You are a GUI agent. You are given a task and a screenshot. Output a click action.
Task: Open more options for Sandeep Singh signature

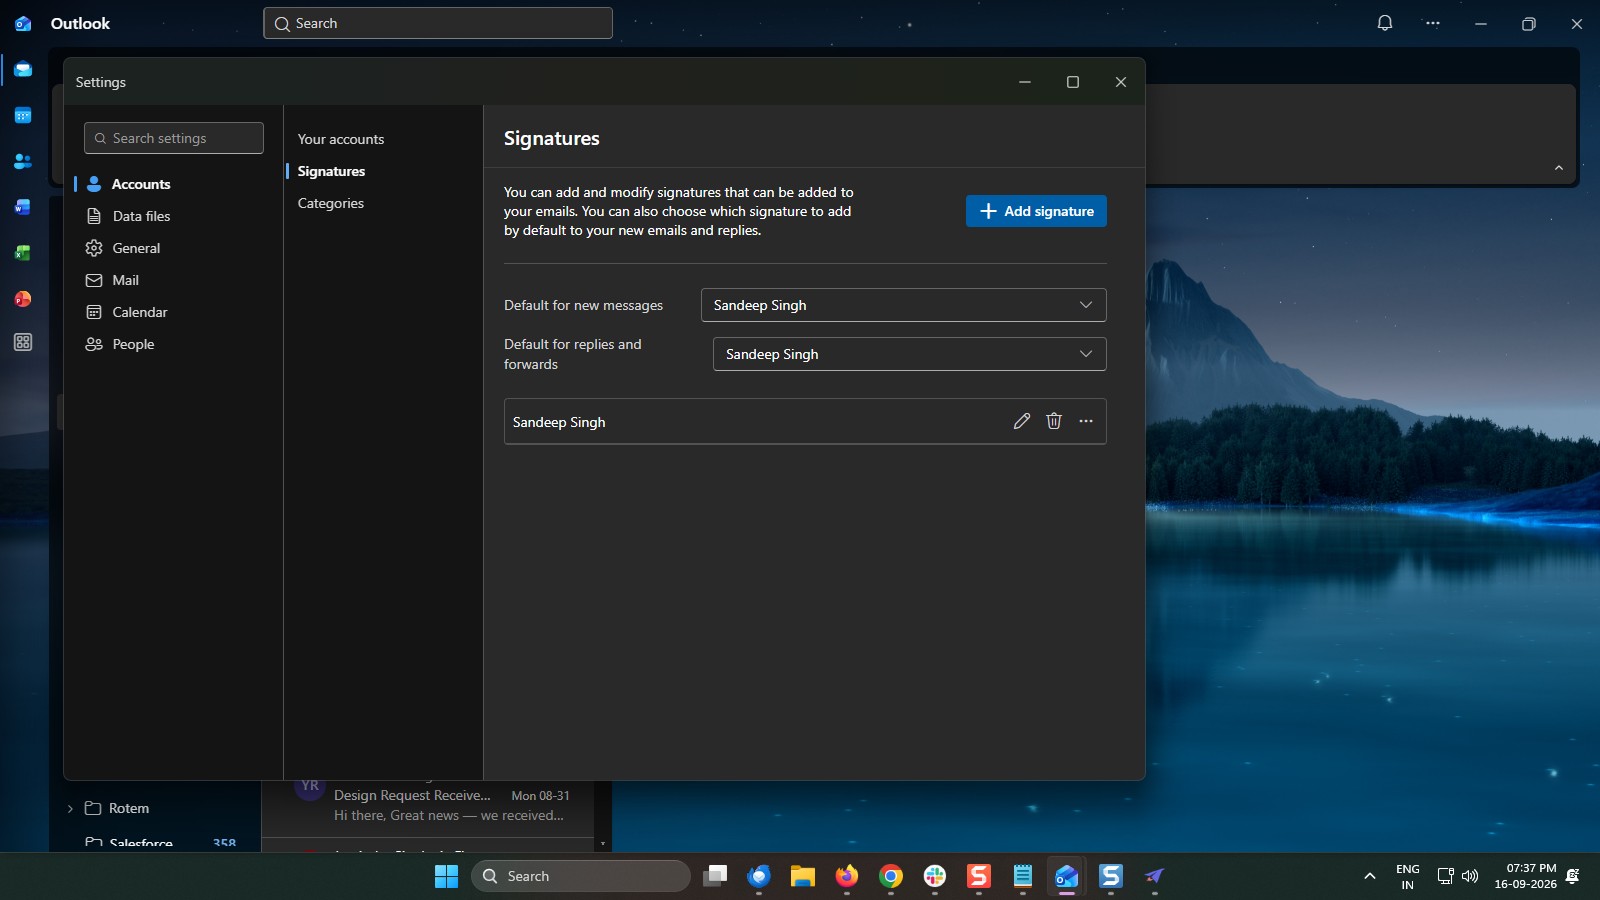(1086, 421)
